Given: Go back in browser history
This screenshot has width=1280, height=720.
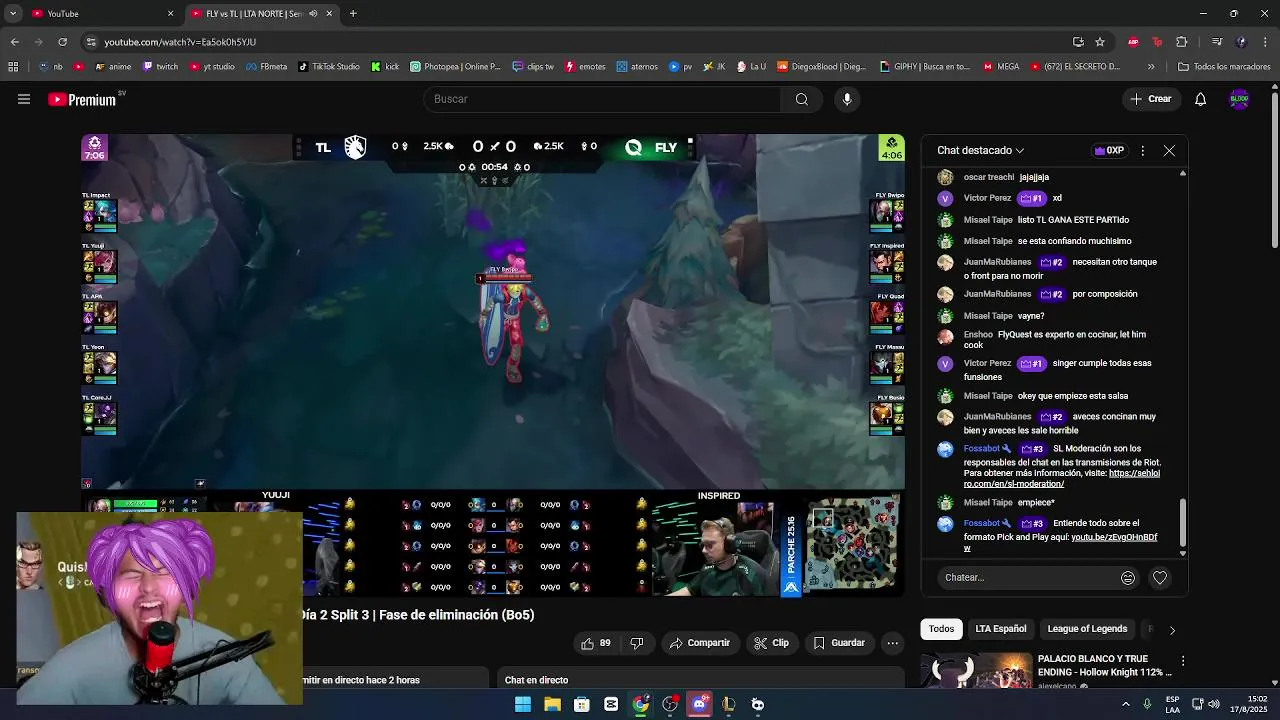Looking at the screenshot, I should pos(14,42).
